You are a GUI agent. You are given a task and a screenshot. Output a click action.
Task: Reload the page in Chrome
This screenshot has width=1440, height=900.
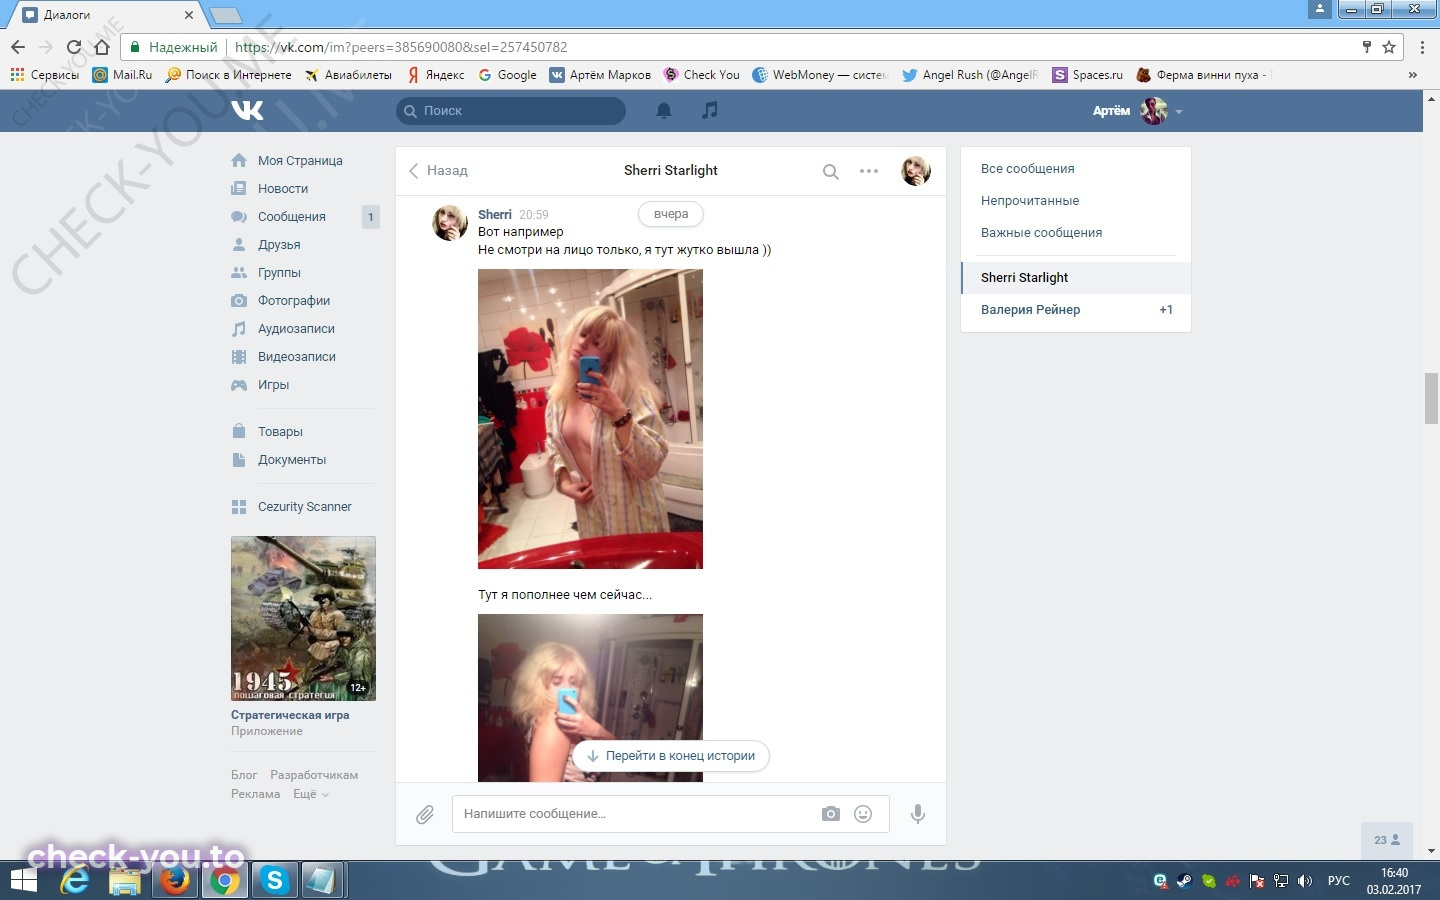73,47
